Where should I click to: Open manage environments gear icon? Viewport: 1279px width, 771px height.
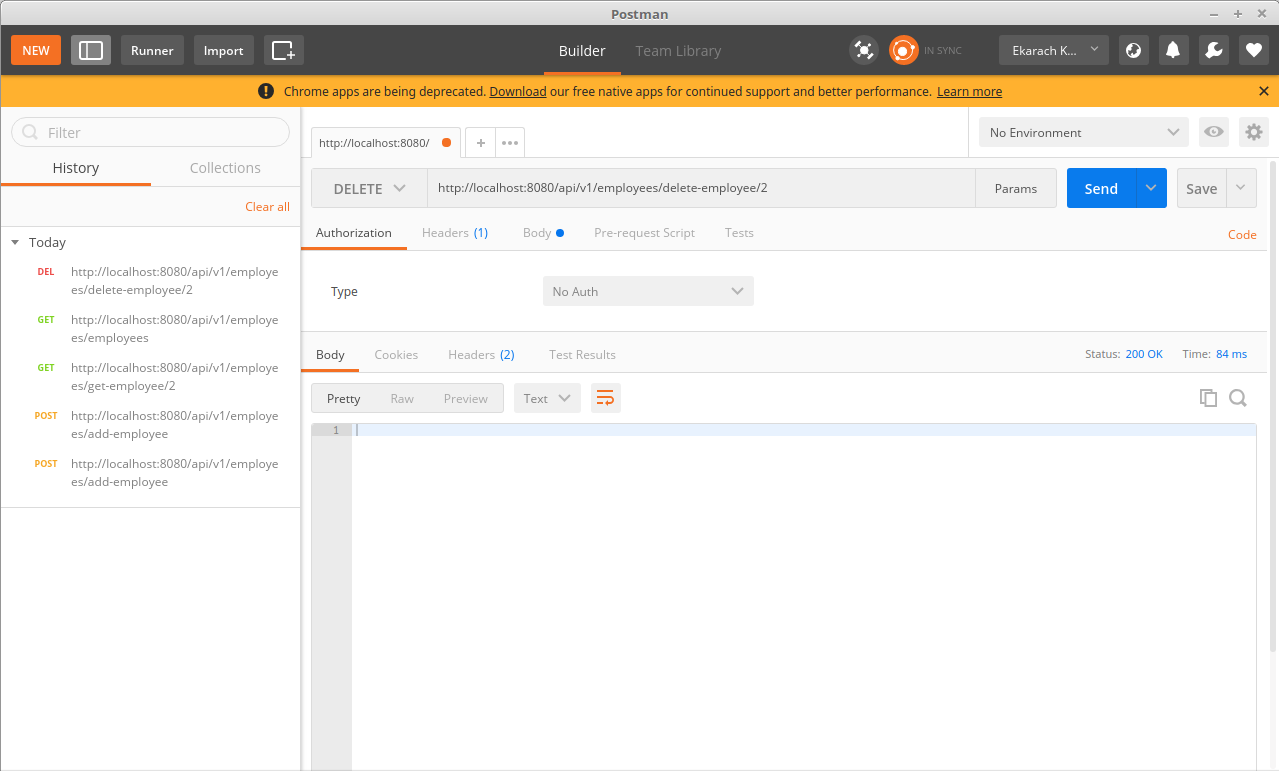tap(1254, 132)
